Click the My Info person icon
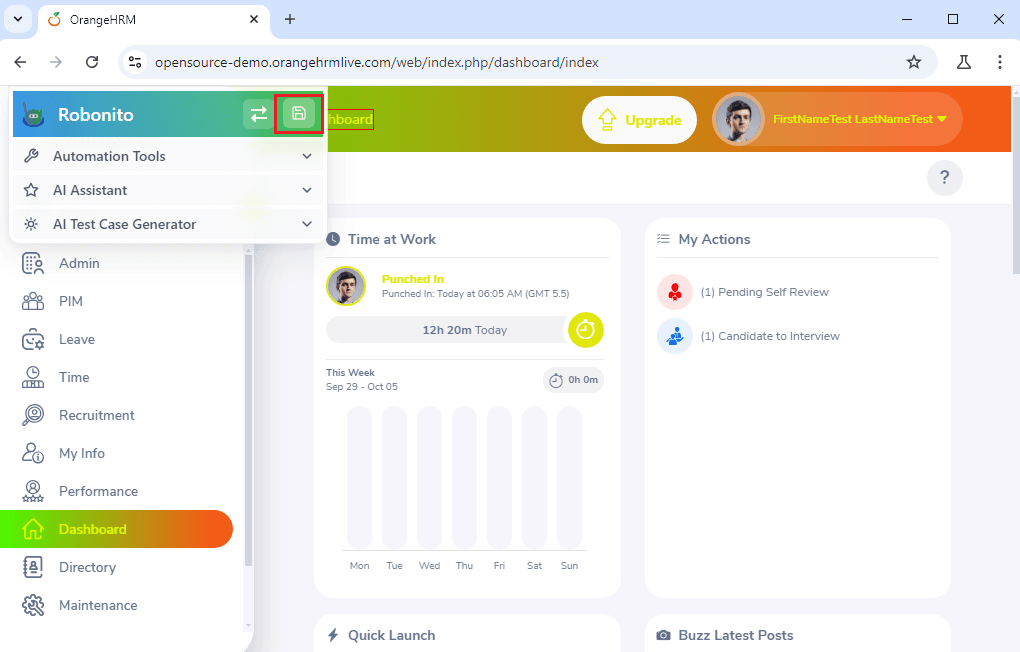Viewport: 1020px width, 652px height. click(x=33, y=453)
